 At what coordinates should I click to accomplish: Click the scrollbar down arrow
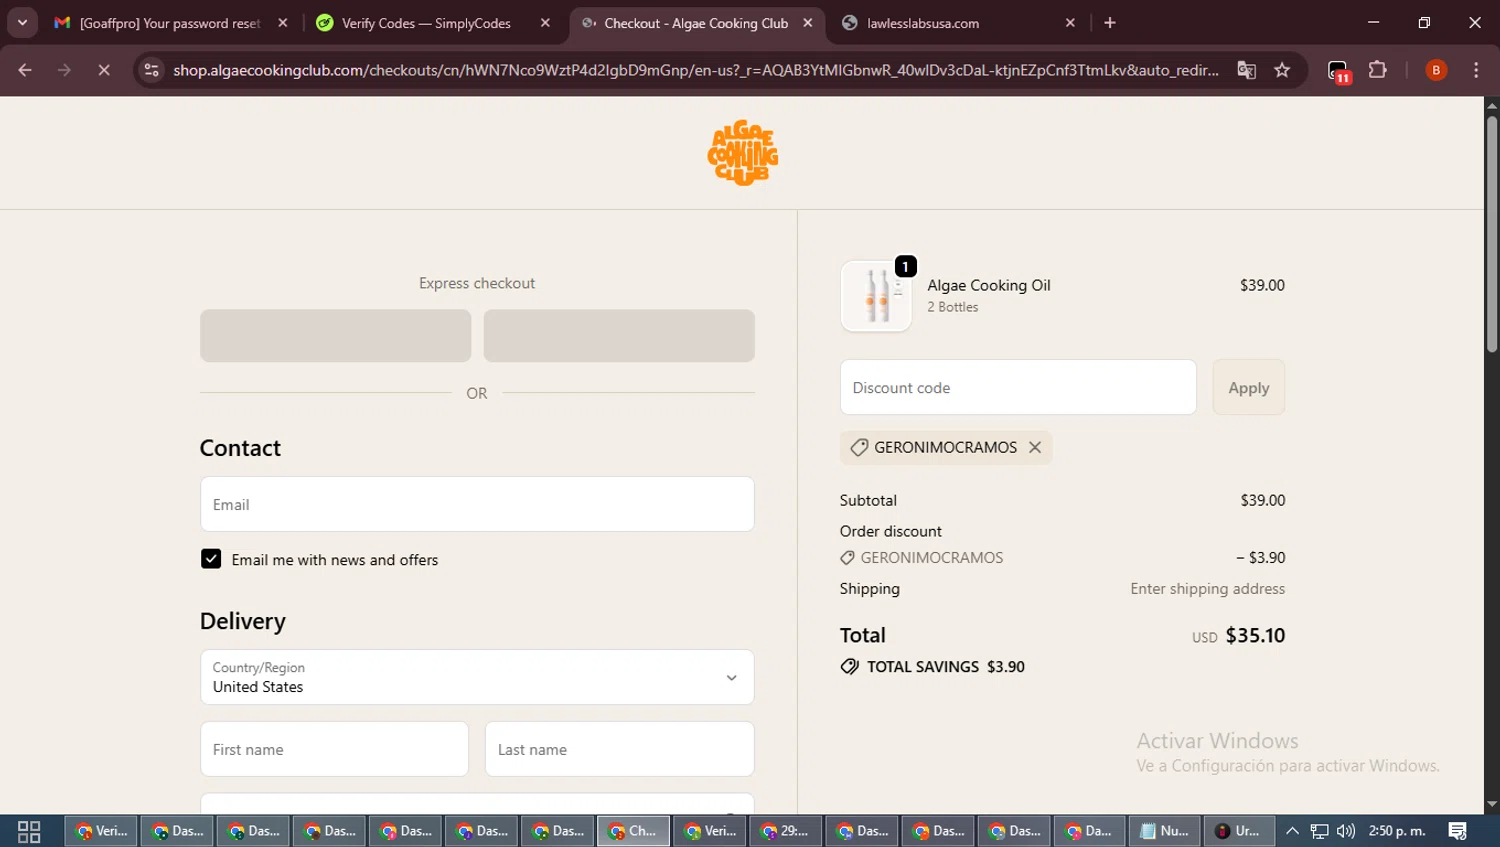(1491, 804)
